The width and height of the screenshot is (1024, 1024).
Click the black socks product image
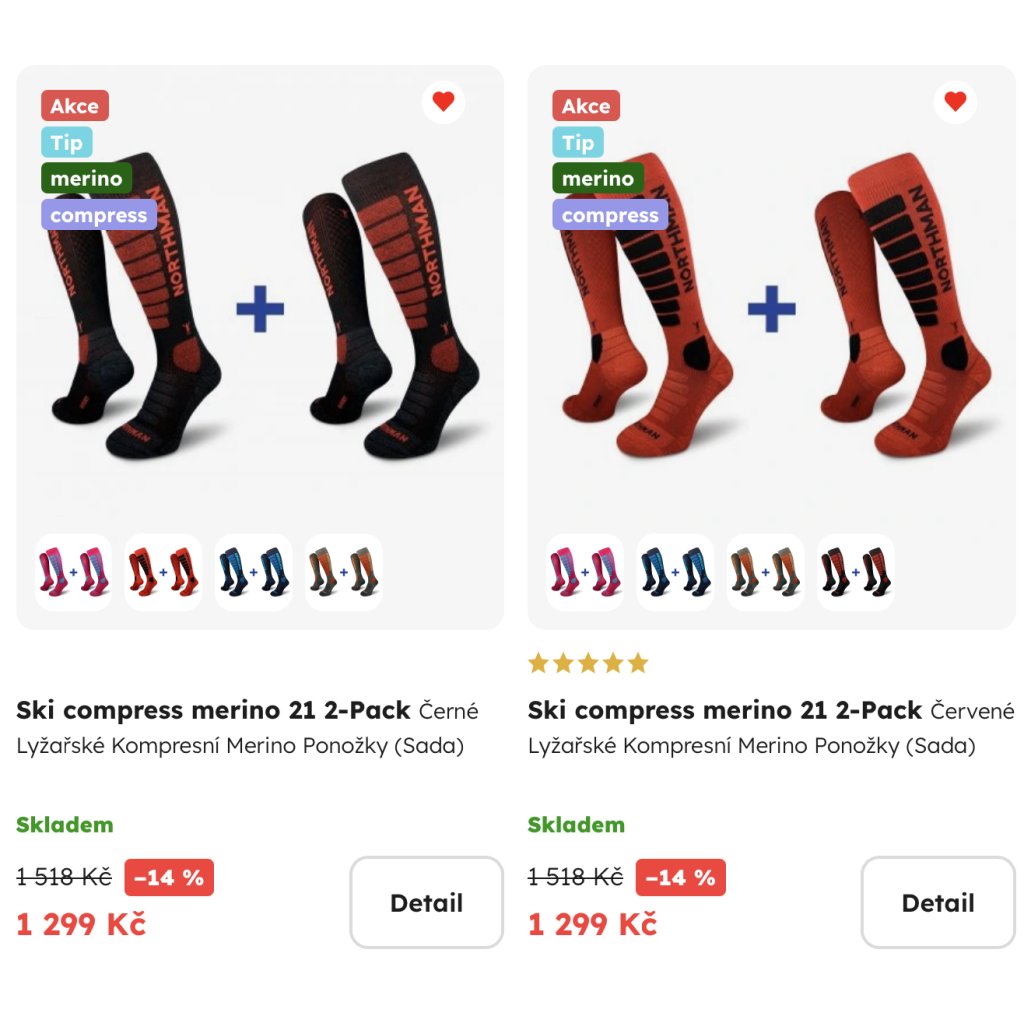tap(260, 307)
